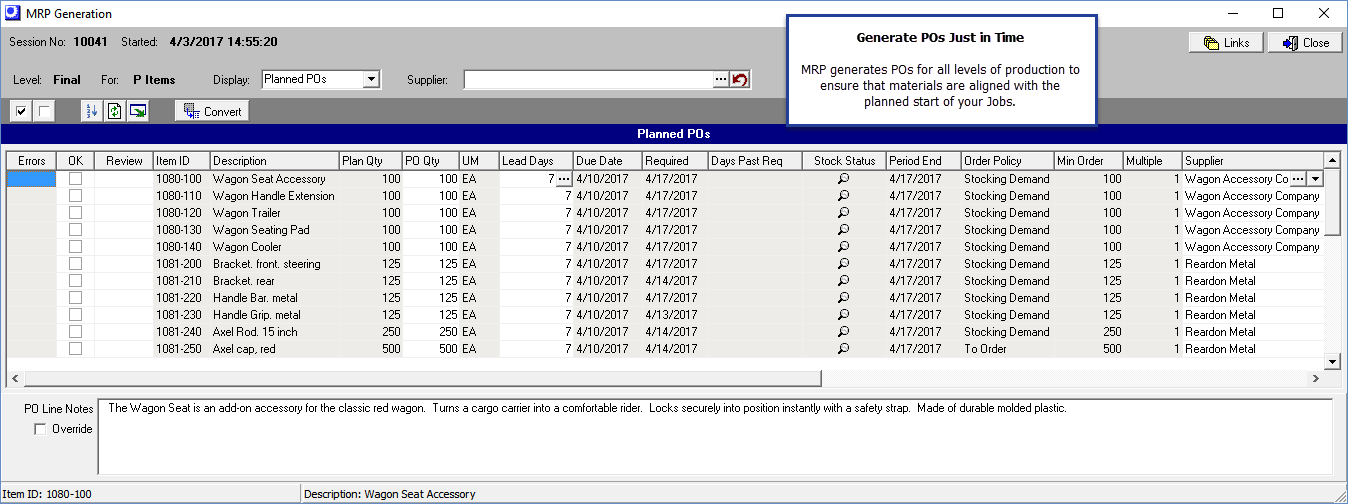Click the Stock Status column header
Viewport: 1348px width, 504px height.
[844, 161]
